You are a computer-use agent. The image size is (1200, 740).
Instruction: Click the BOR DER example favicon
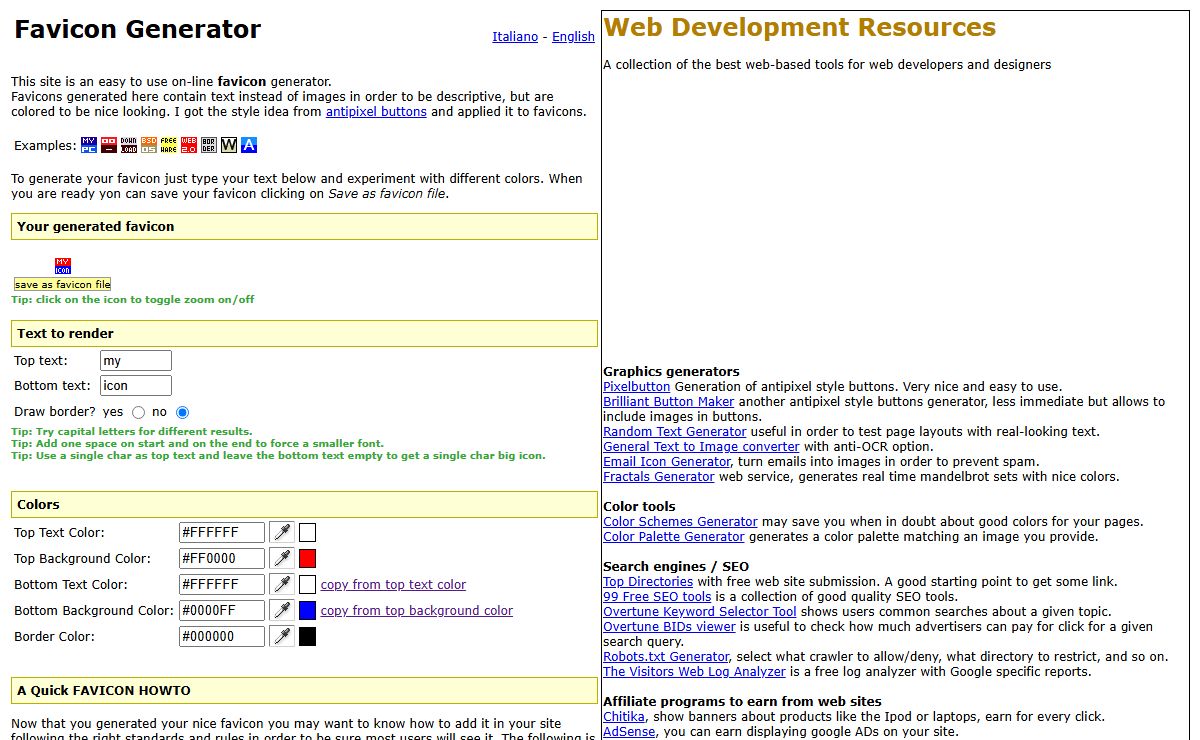pos(209,145)
